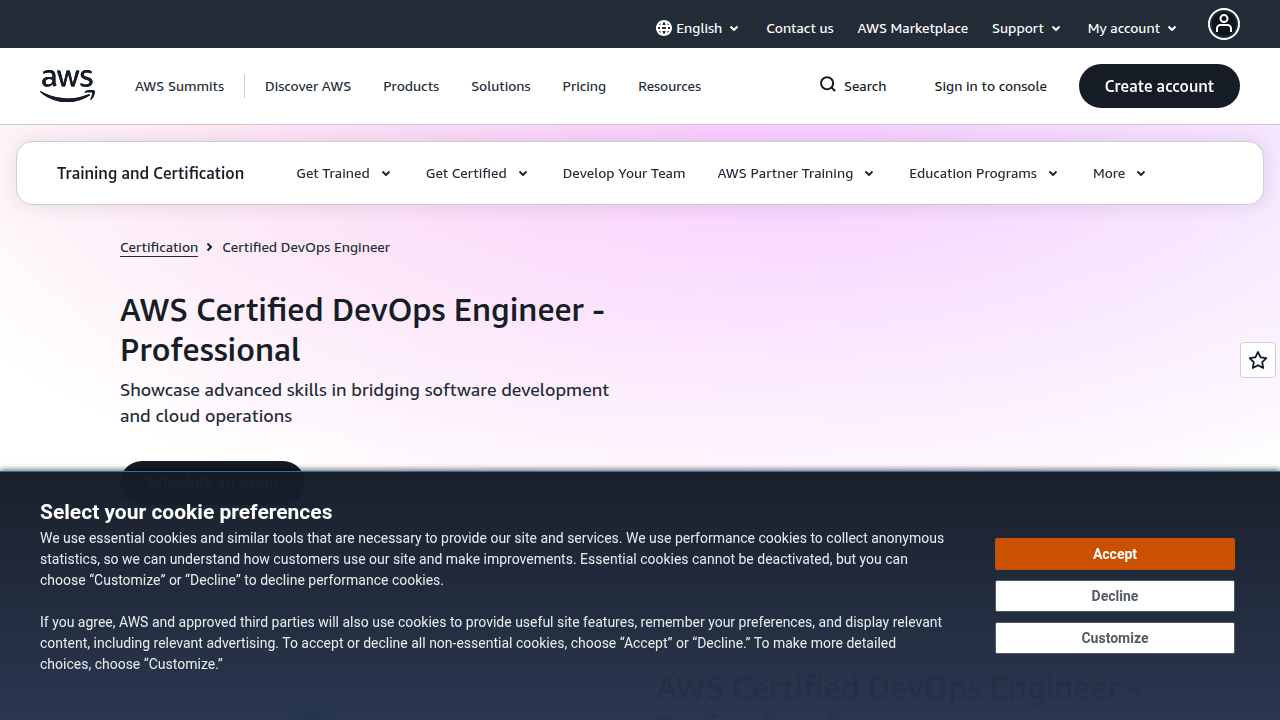Image resolution: width=1280 pixels, height=720 pixels.
Task: Expand the Get Certified menu
Action: point(477,173)
